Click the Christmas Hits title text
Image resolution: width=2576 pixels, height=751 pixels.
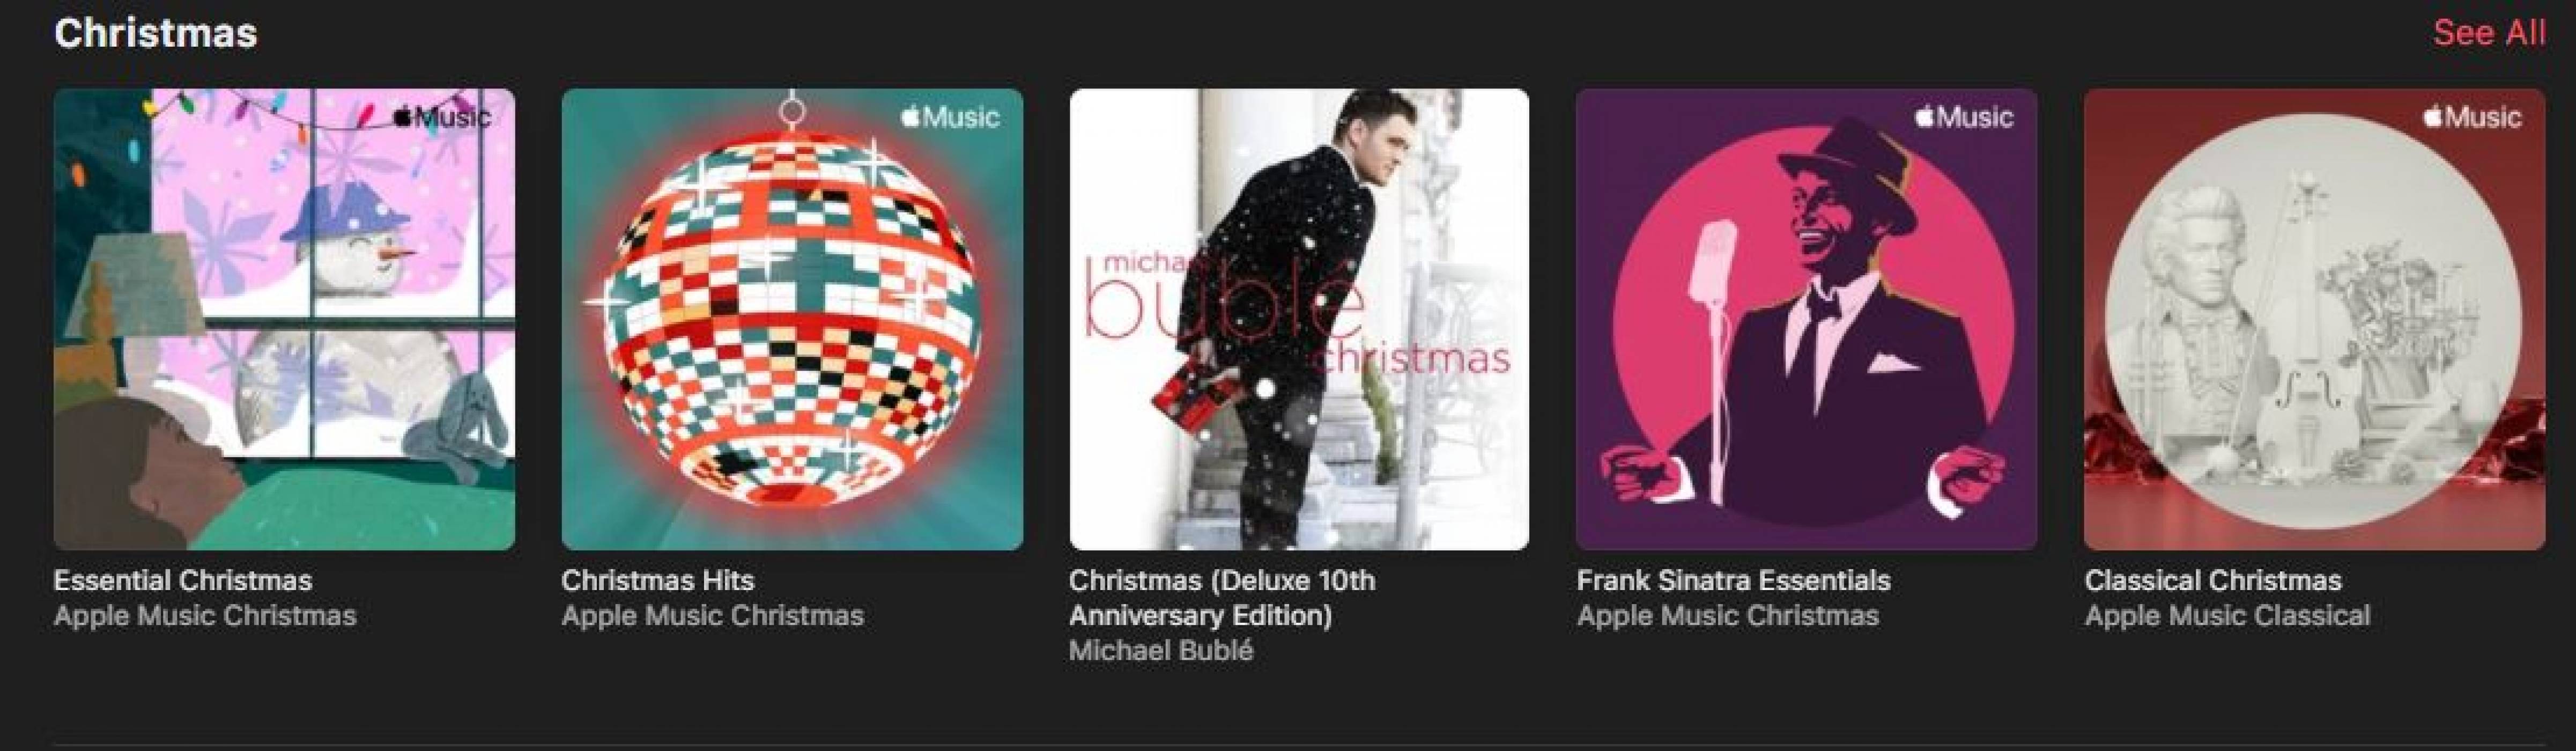coord(658,580)
